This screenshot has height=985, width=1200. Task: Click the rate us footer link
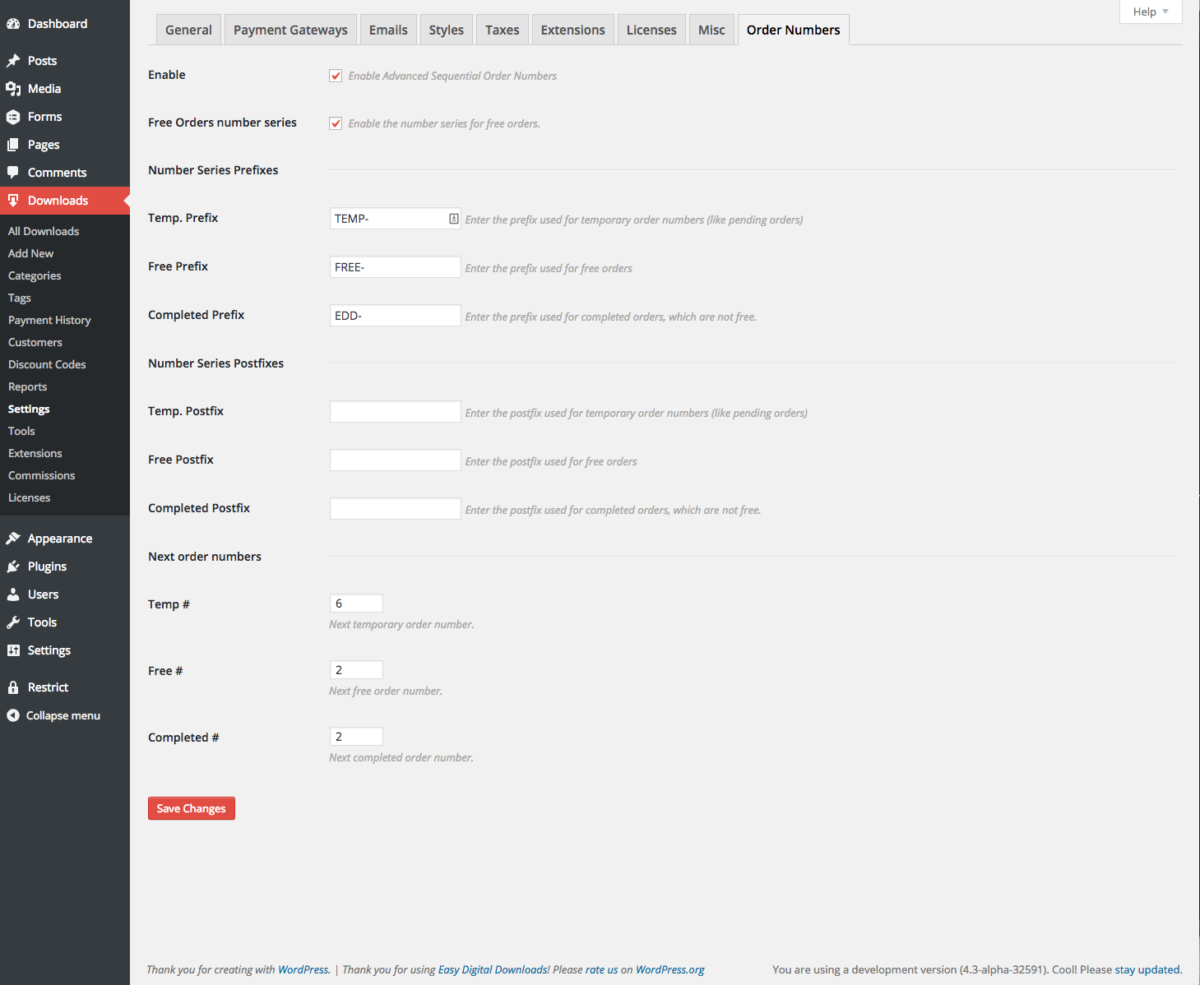[600, 969]
